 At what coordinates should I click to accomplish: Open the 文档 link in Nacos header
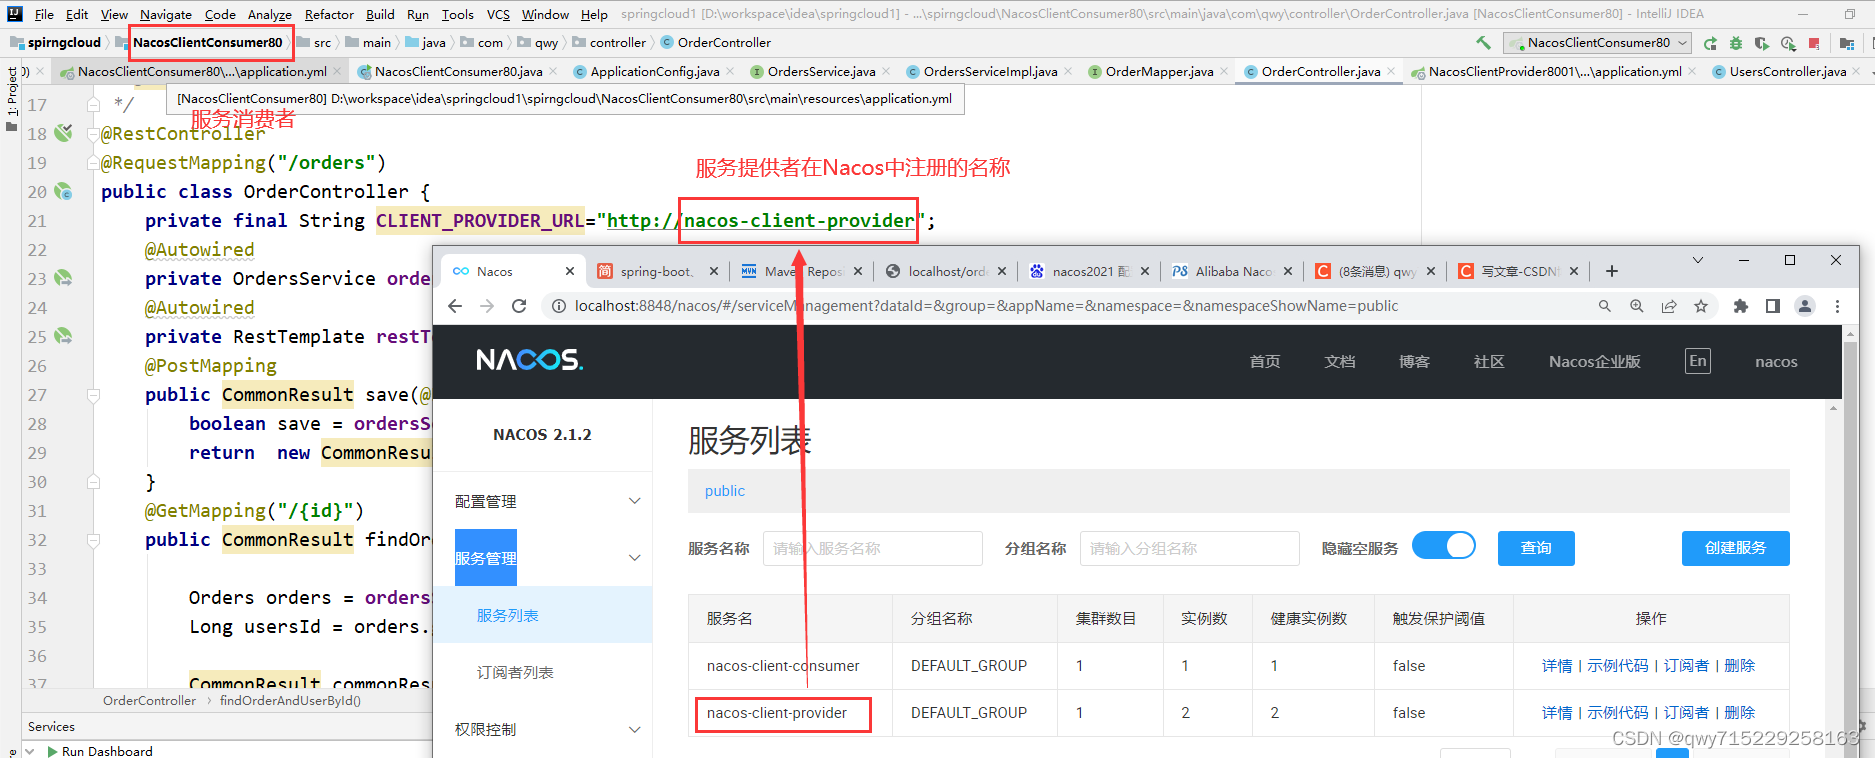(x=1340, y=361)
